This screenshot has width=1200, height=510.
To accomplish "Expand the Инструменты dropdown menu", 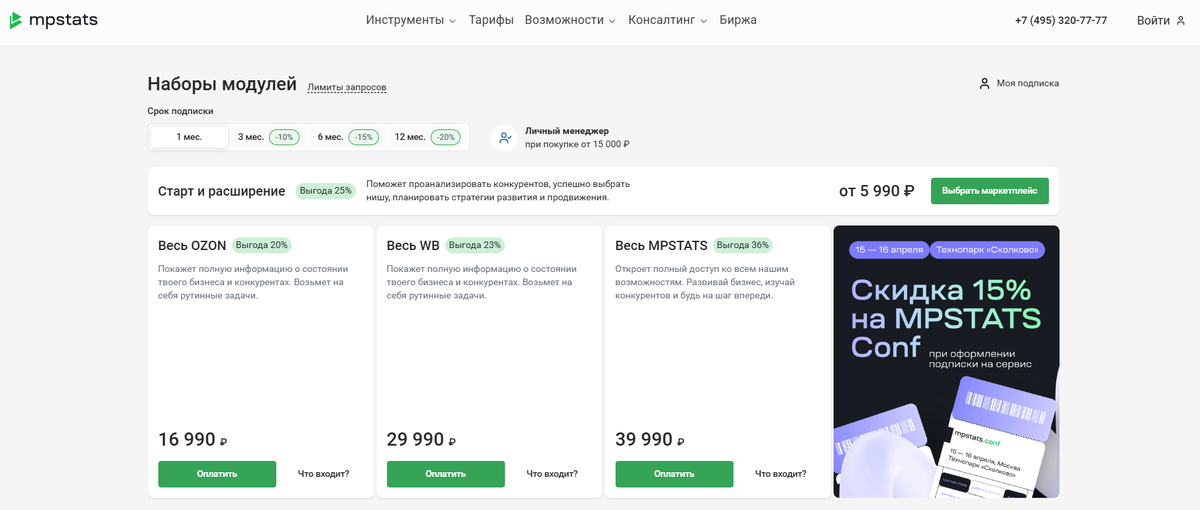I will pos(410,20).
